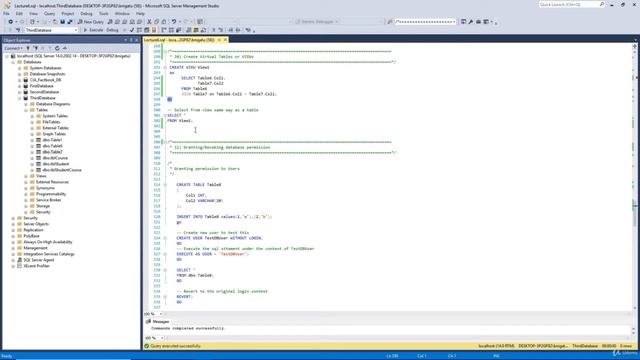
Task: Click the Display Estimated Execution Plan icon
Action: coord(139,30)
